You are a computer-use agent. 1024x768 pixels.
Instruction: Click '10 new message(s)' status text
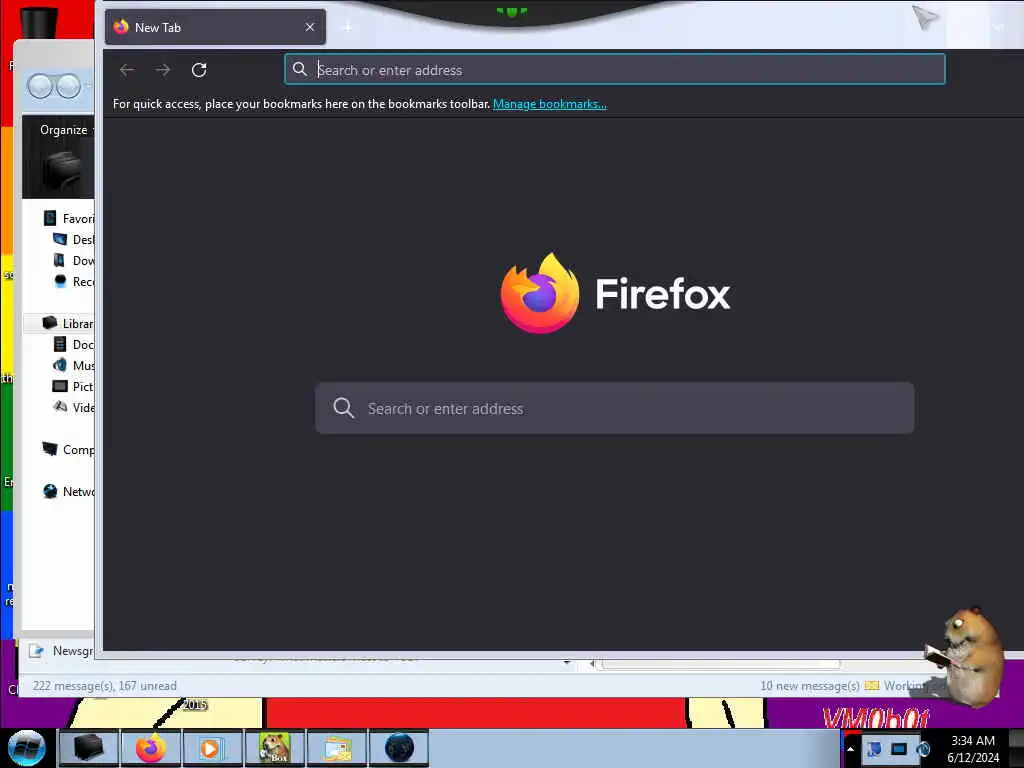tap(810, 686)
